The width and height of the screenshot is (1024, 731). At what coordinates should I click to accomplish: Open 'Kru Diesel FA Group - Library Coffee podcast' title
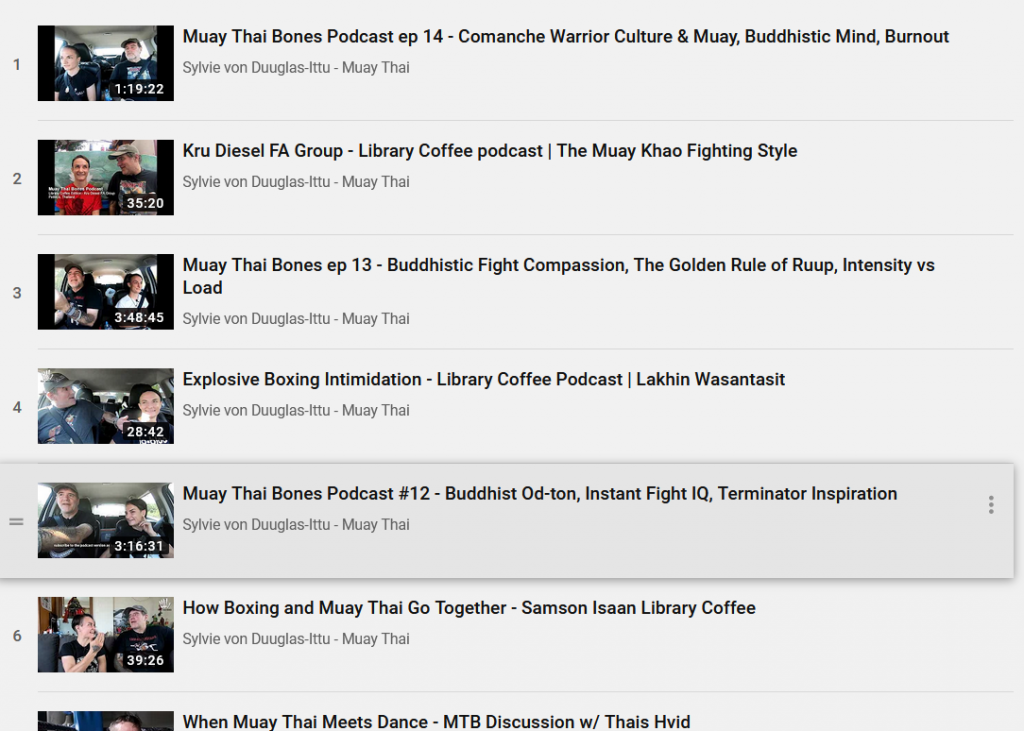tap(490, 151)
